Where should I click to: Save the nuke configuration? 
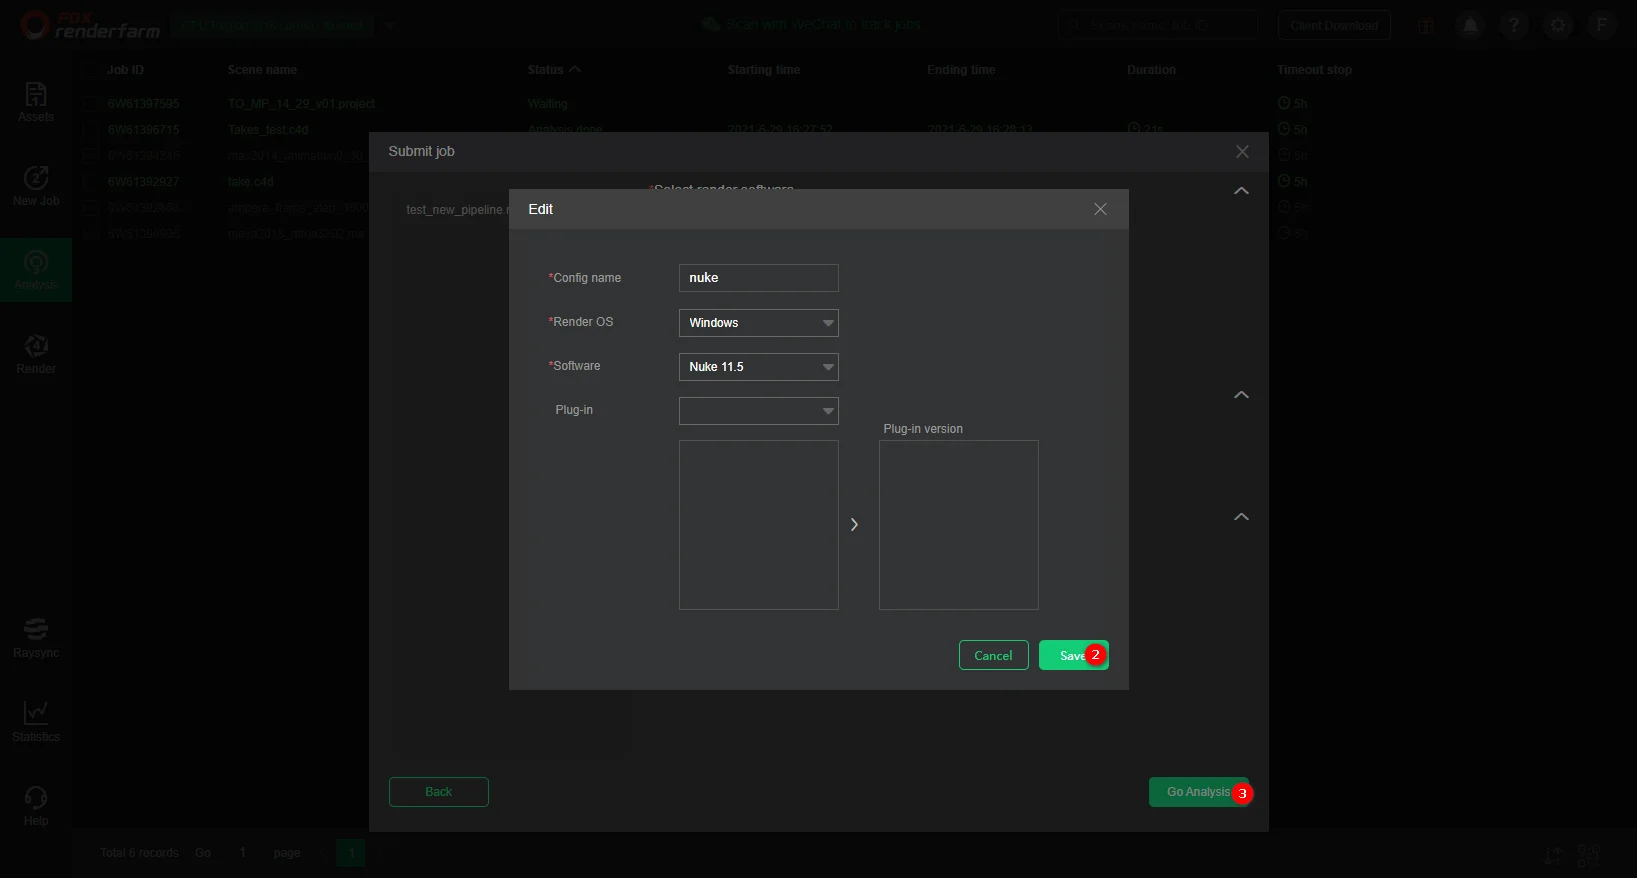(1073, 655)
